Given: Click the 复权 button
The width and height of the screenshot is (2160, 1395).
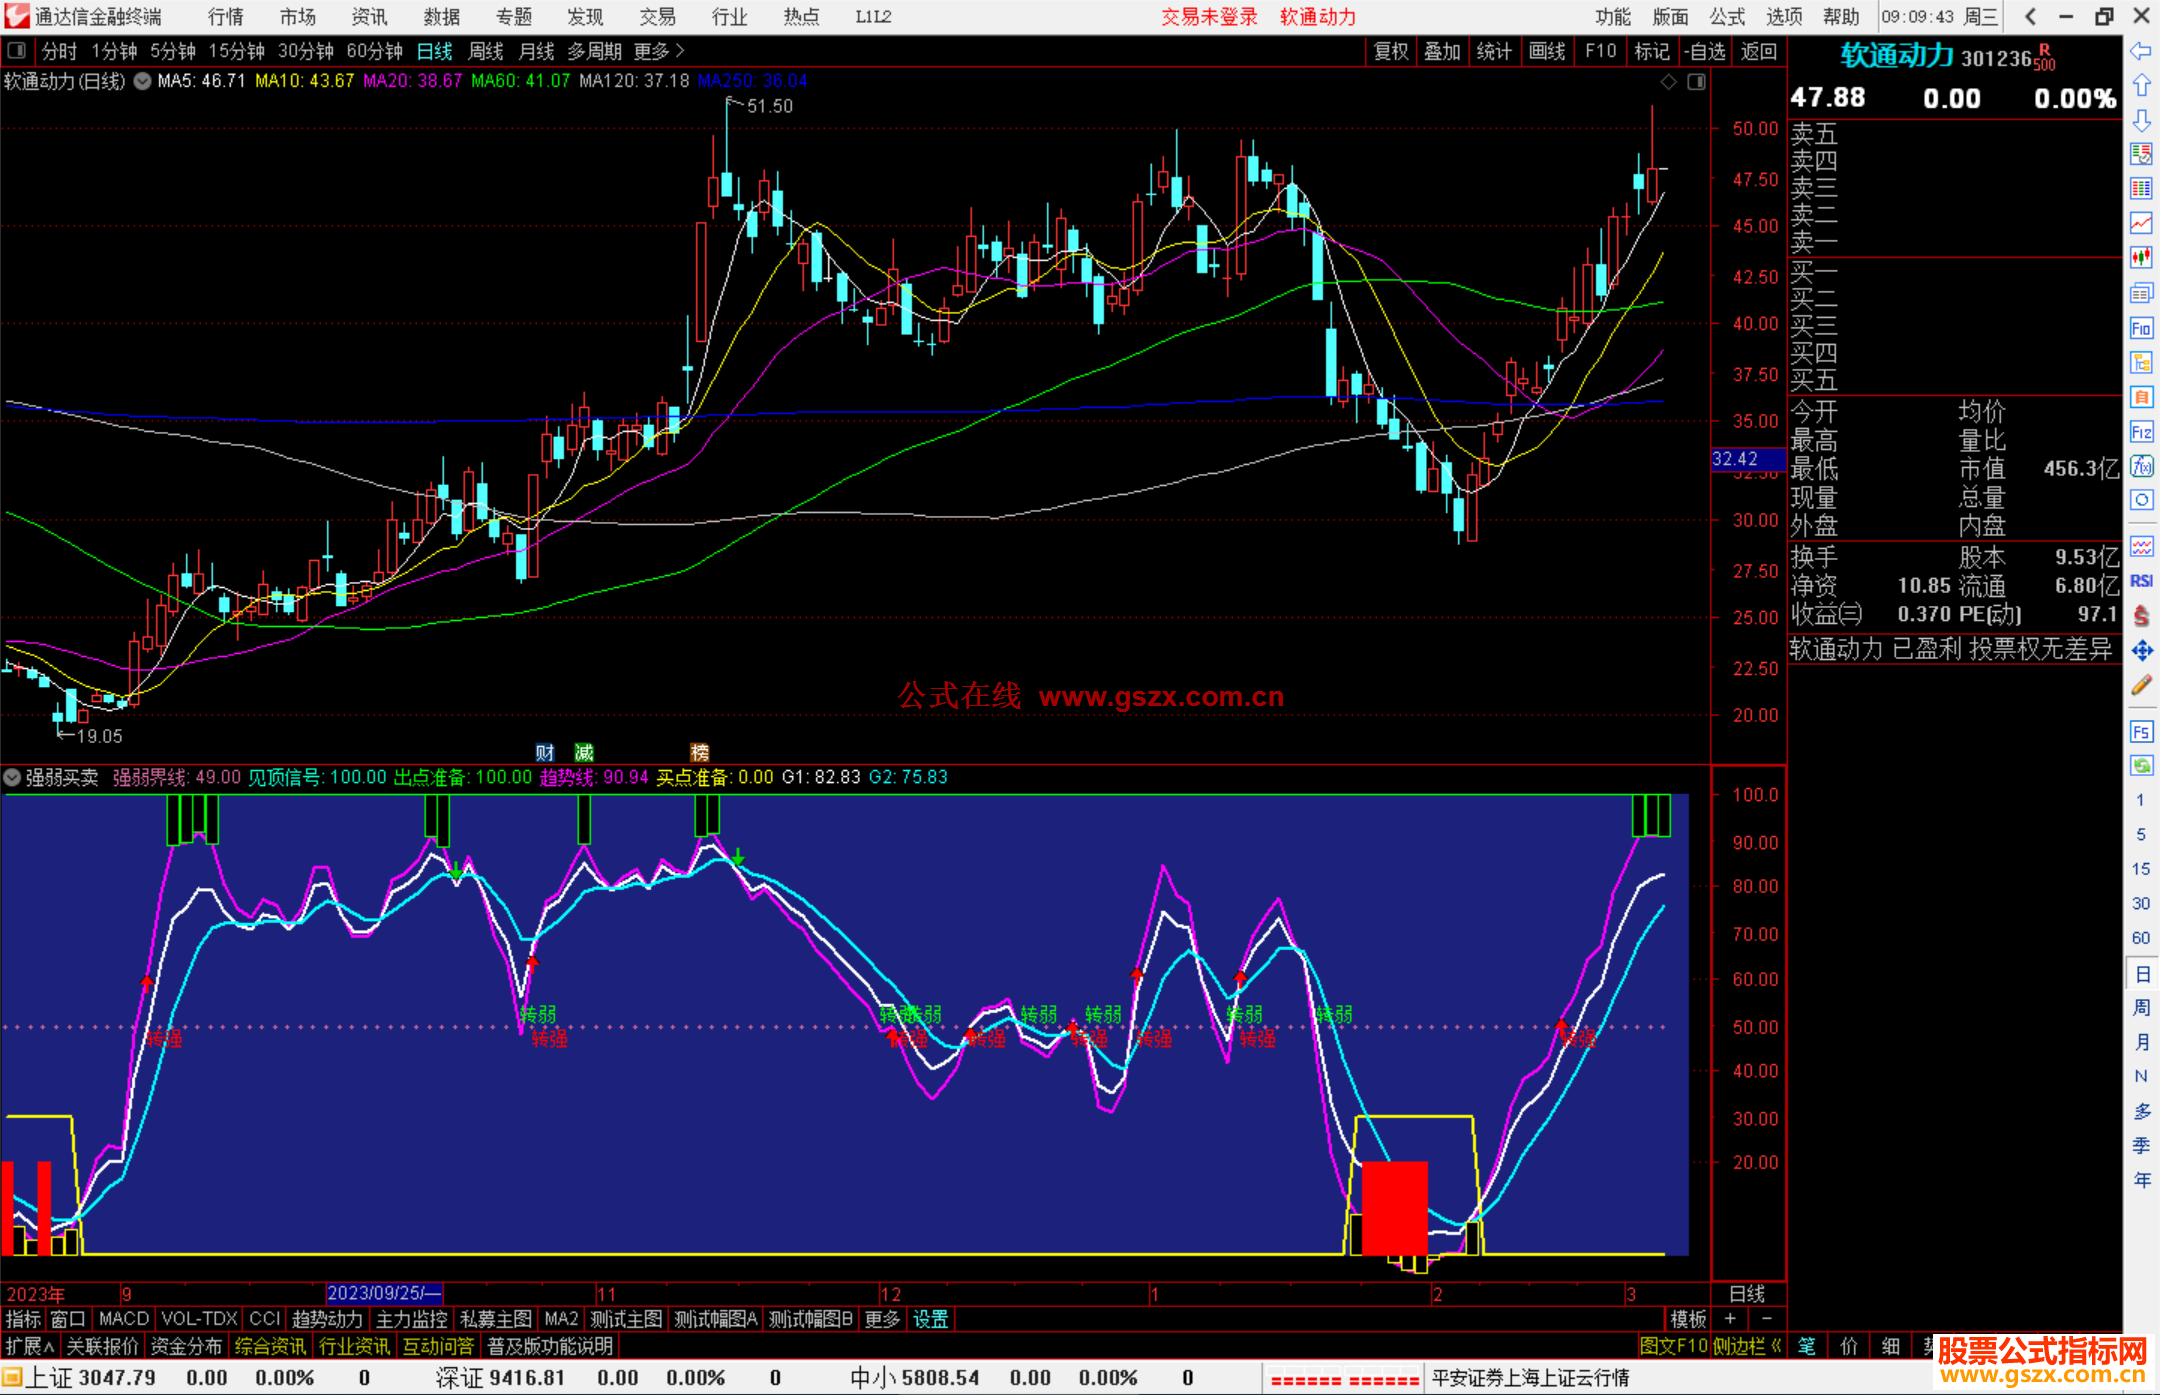Looking at the screenshot, I should 1390,50.
